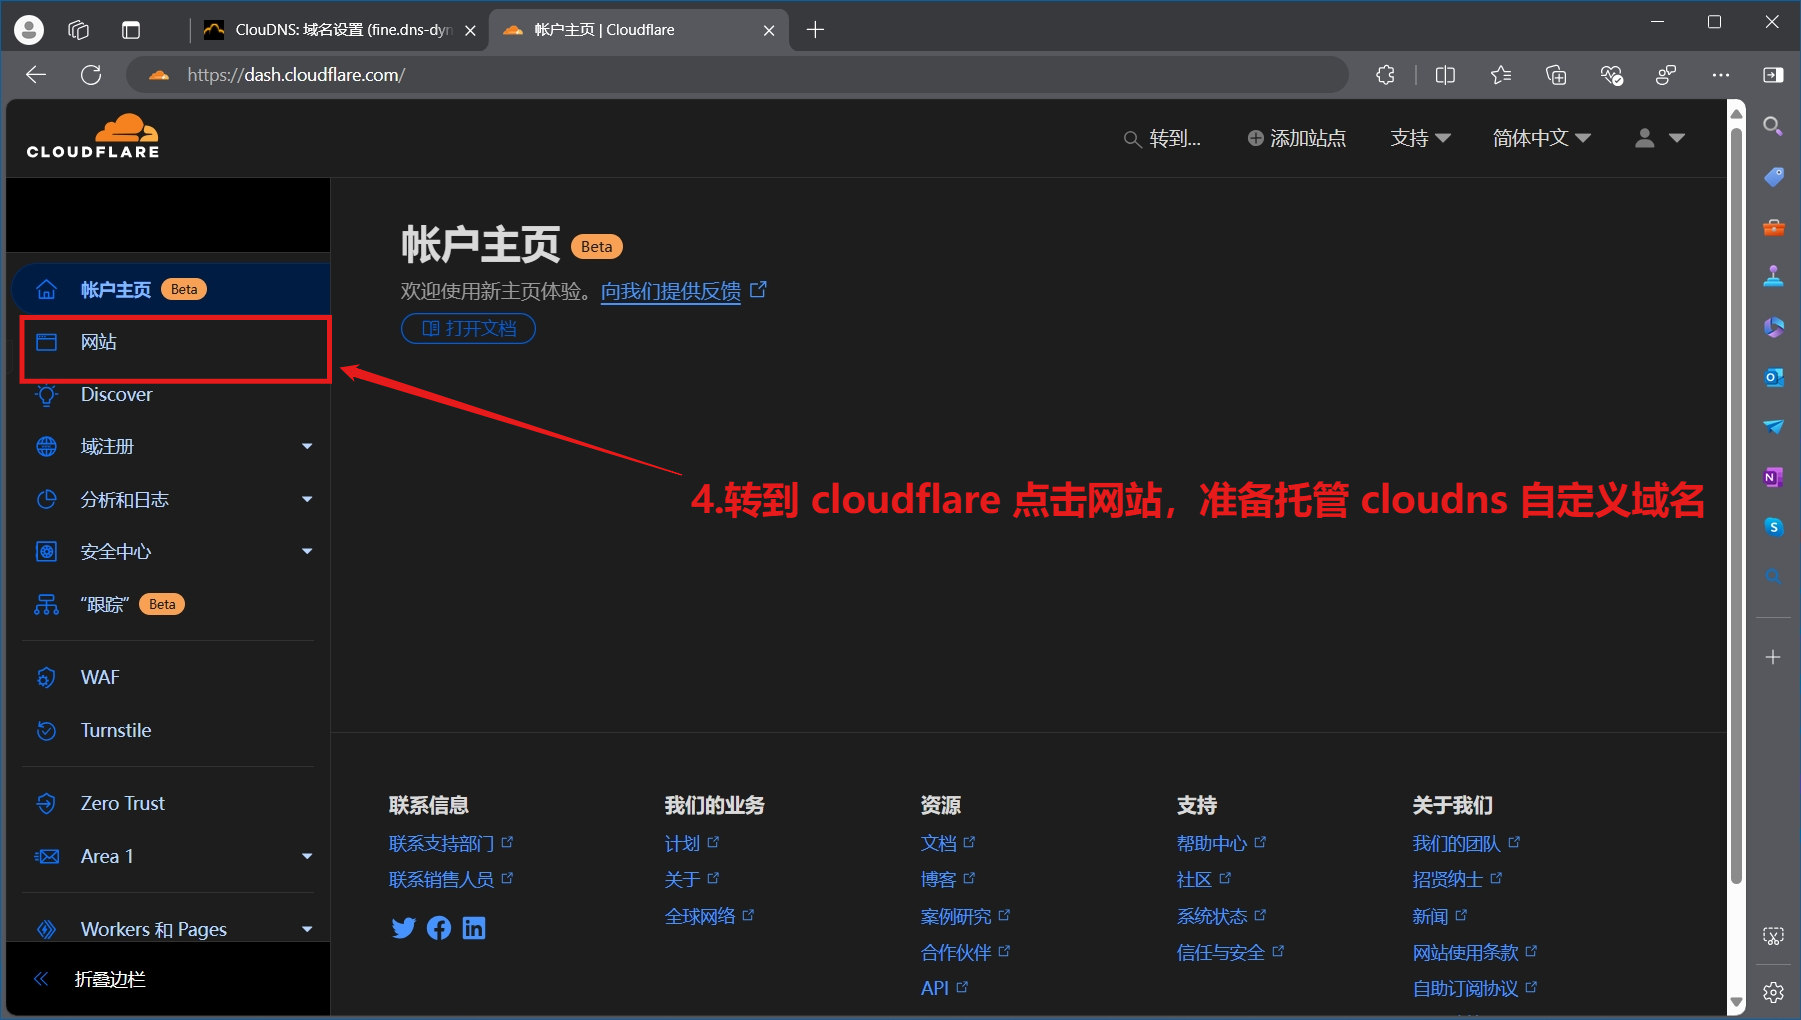Open the Edge sidebar shopping tag icon
The height and width of the screenshot is (1020, 1801).
[1773, 177]
